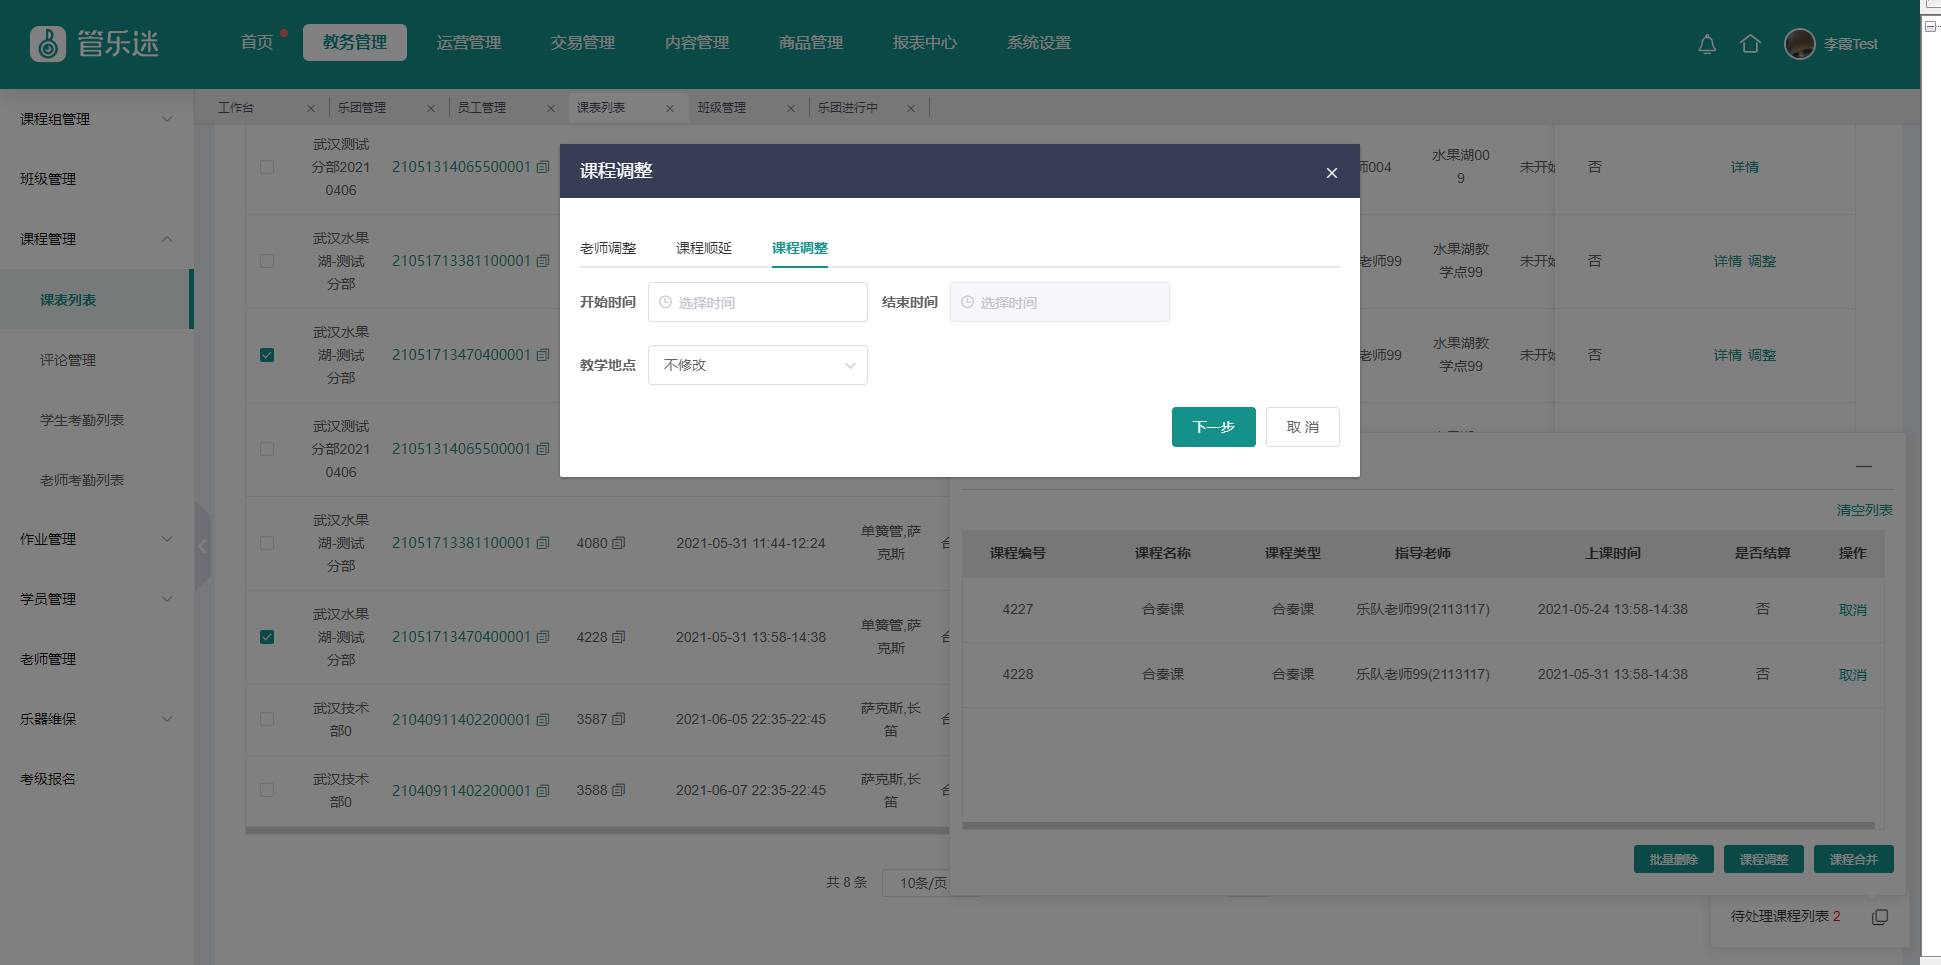Open 运营管理 in the top menu
Image resolution: width=1941 pixels, height=965 pixels.
[469, 43]
